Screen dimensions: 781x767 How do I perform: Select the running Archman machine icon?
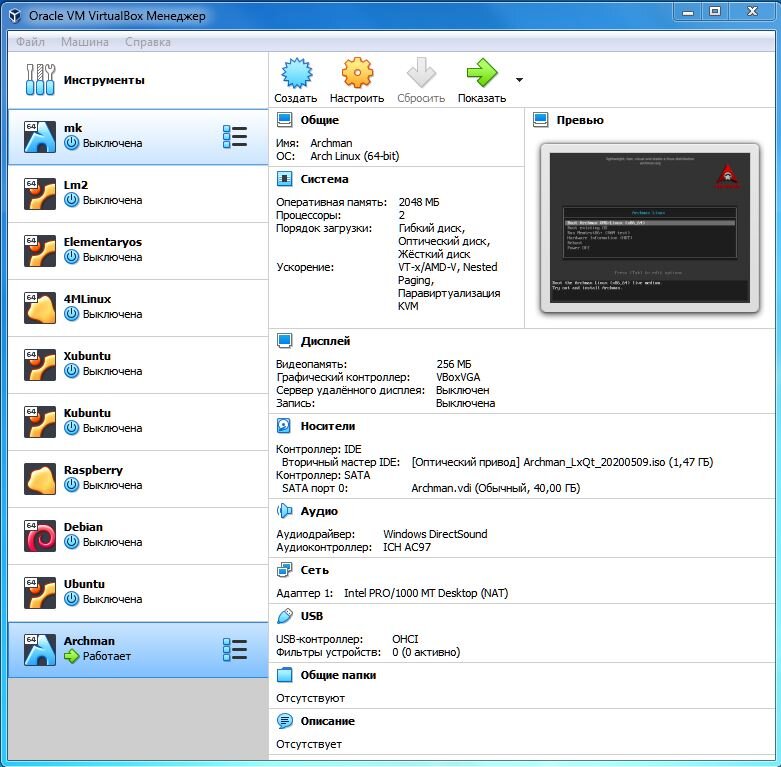coord(40,649)
